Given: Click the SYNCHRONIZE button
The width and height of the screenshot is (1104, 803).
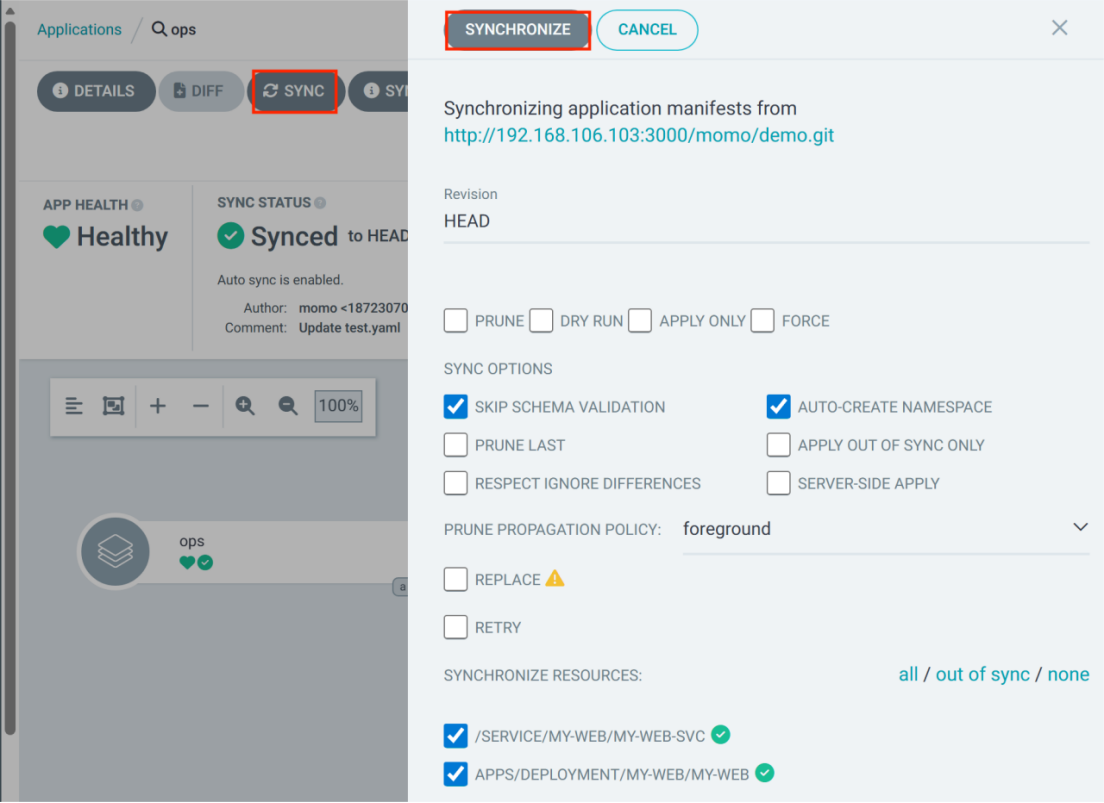Looking at the screenshot, I should point(518,30).
